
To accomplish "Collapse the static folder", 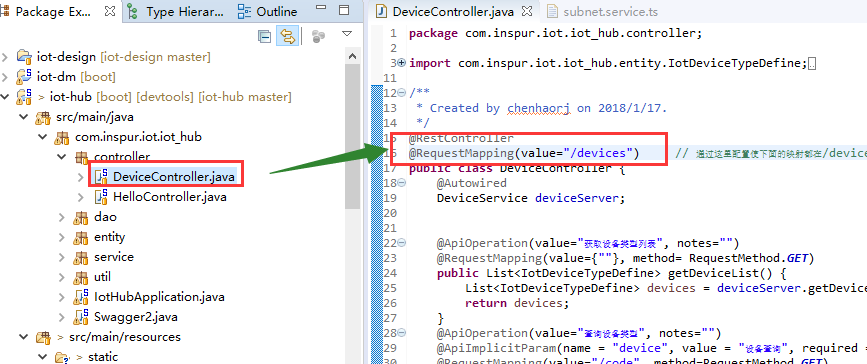I will pyautogui.click(x=43, y=357).
